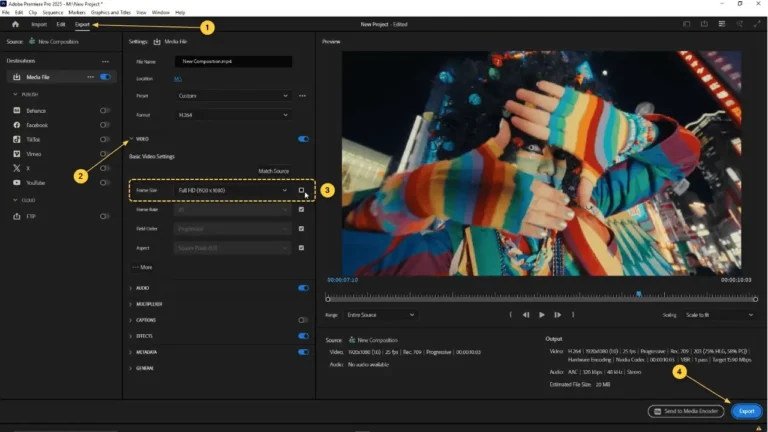Click the quick export share icon

pos(704,24)
